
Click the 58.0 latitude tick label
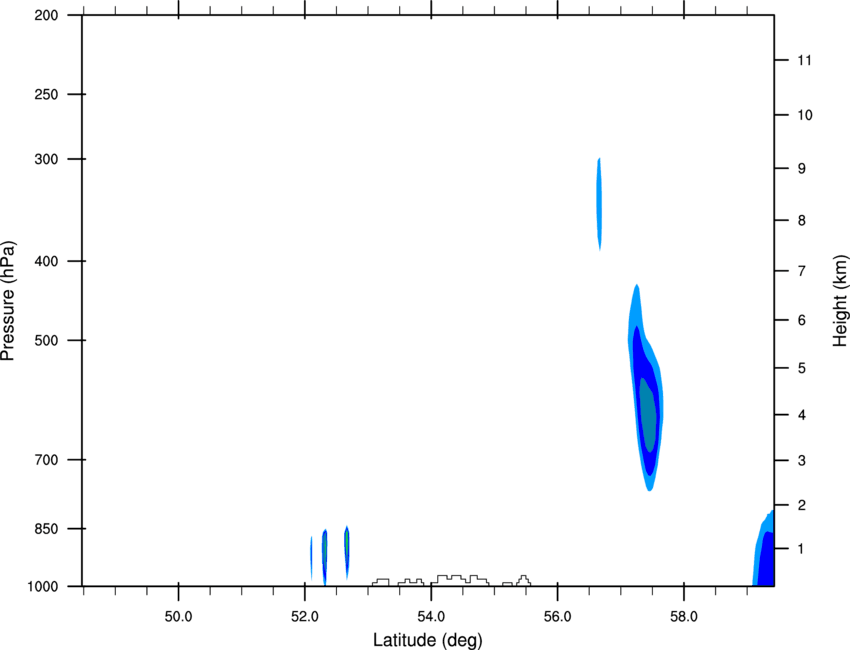(684, 617)
